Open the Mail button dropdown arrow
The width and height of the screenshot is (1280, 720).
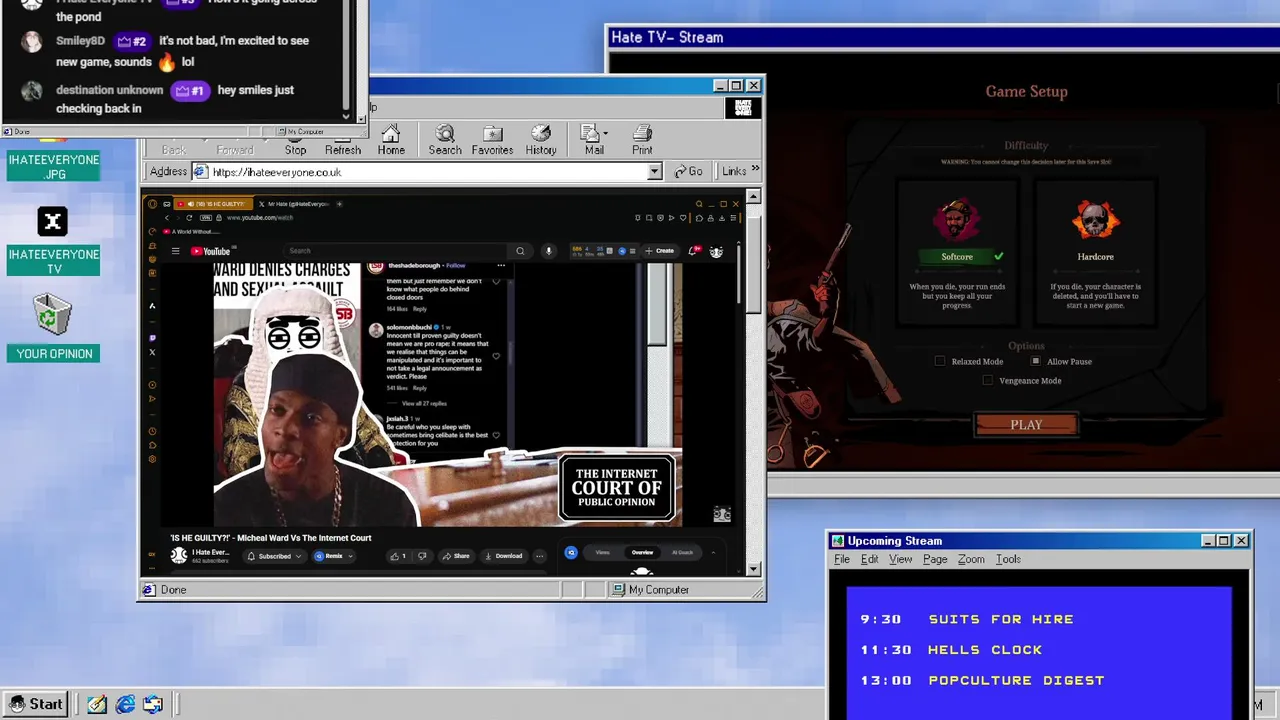click(605, 133)
